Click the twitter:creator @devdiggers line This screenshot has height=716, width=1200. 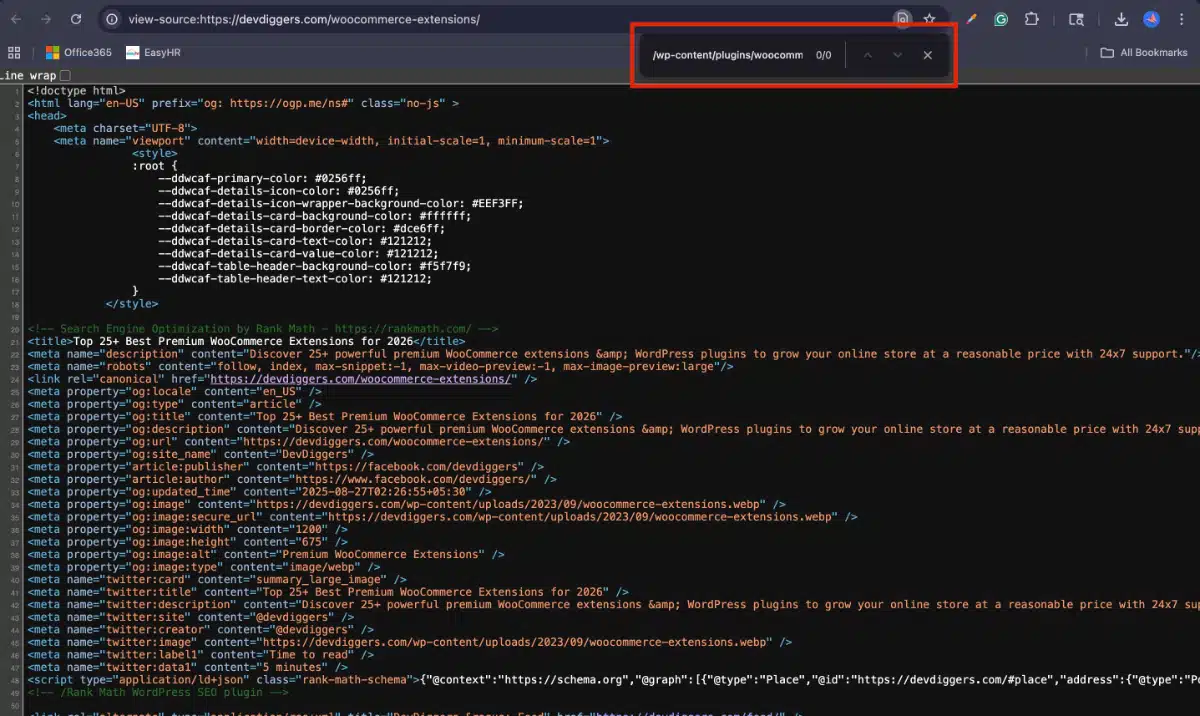(200, 629)
